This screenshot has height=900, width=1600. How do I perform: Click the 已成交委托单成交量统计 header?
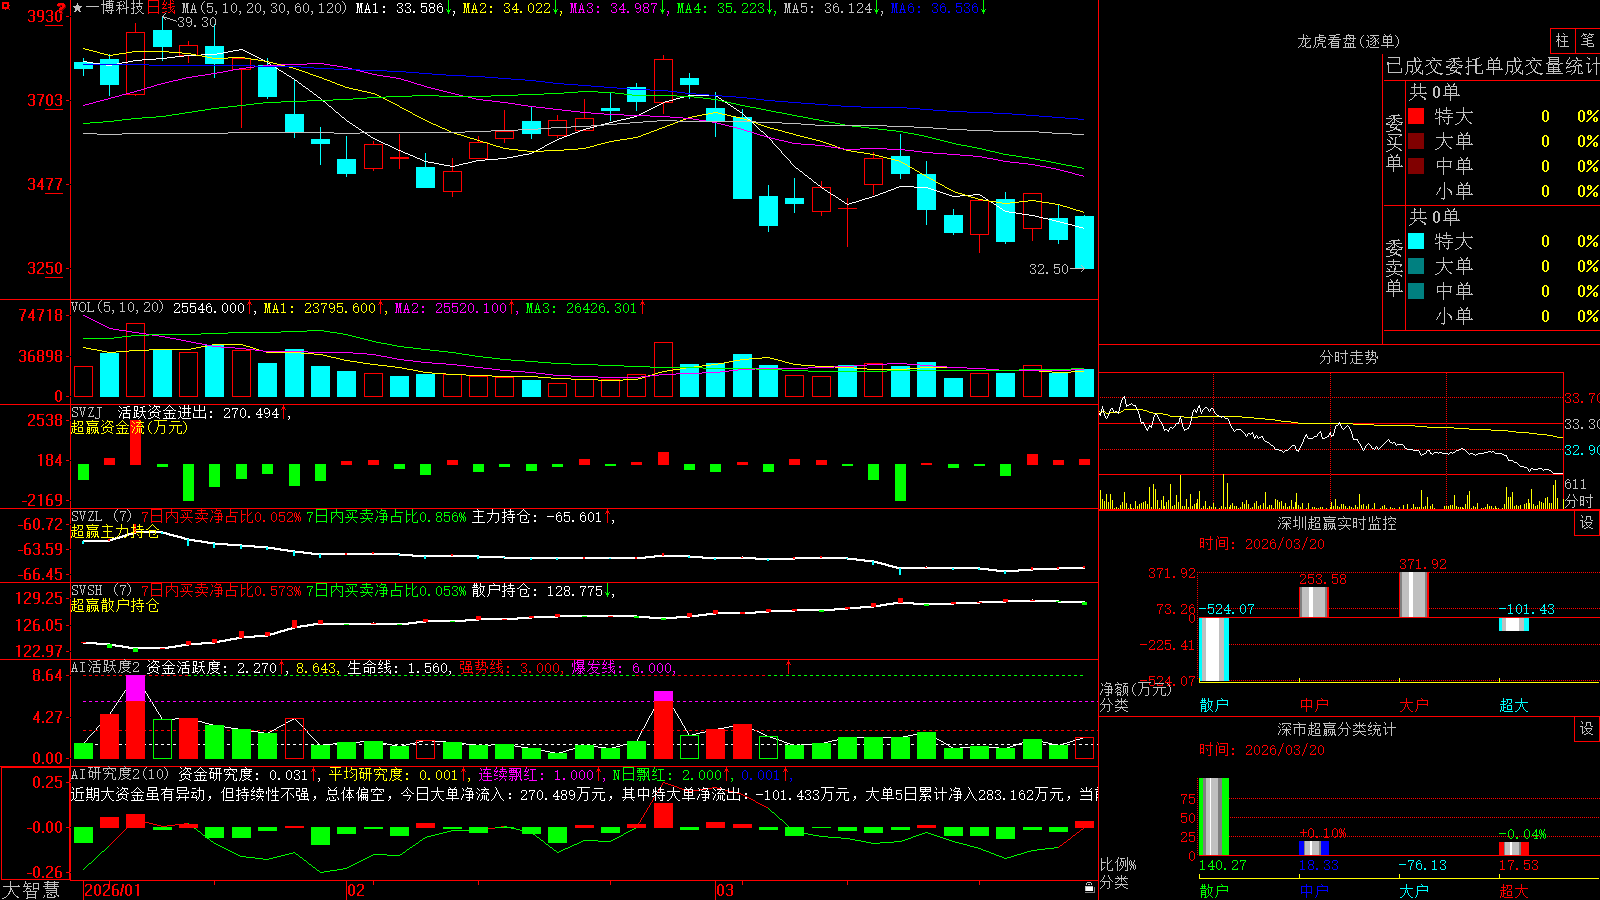(x=1492, y=66)
